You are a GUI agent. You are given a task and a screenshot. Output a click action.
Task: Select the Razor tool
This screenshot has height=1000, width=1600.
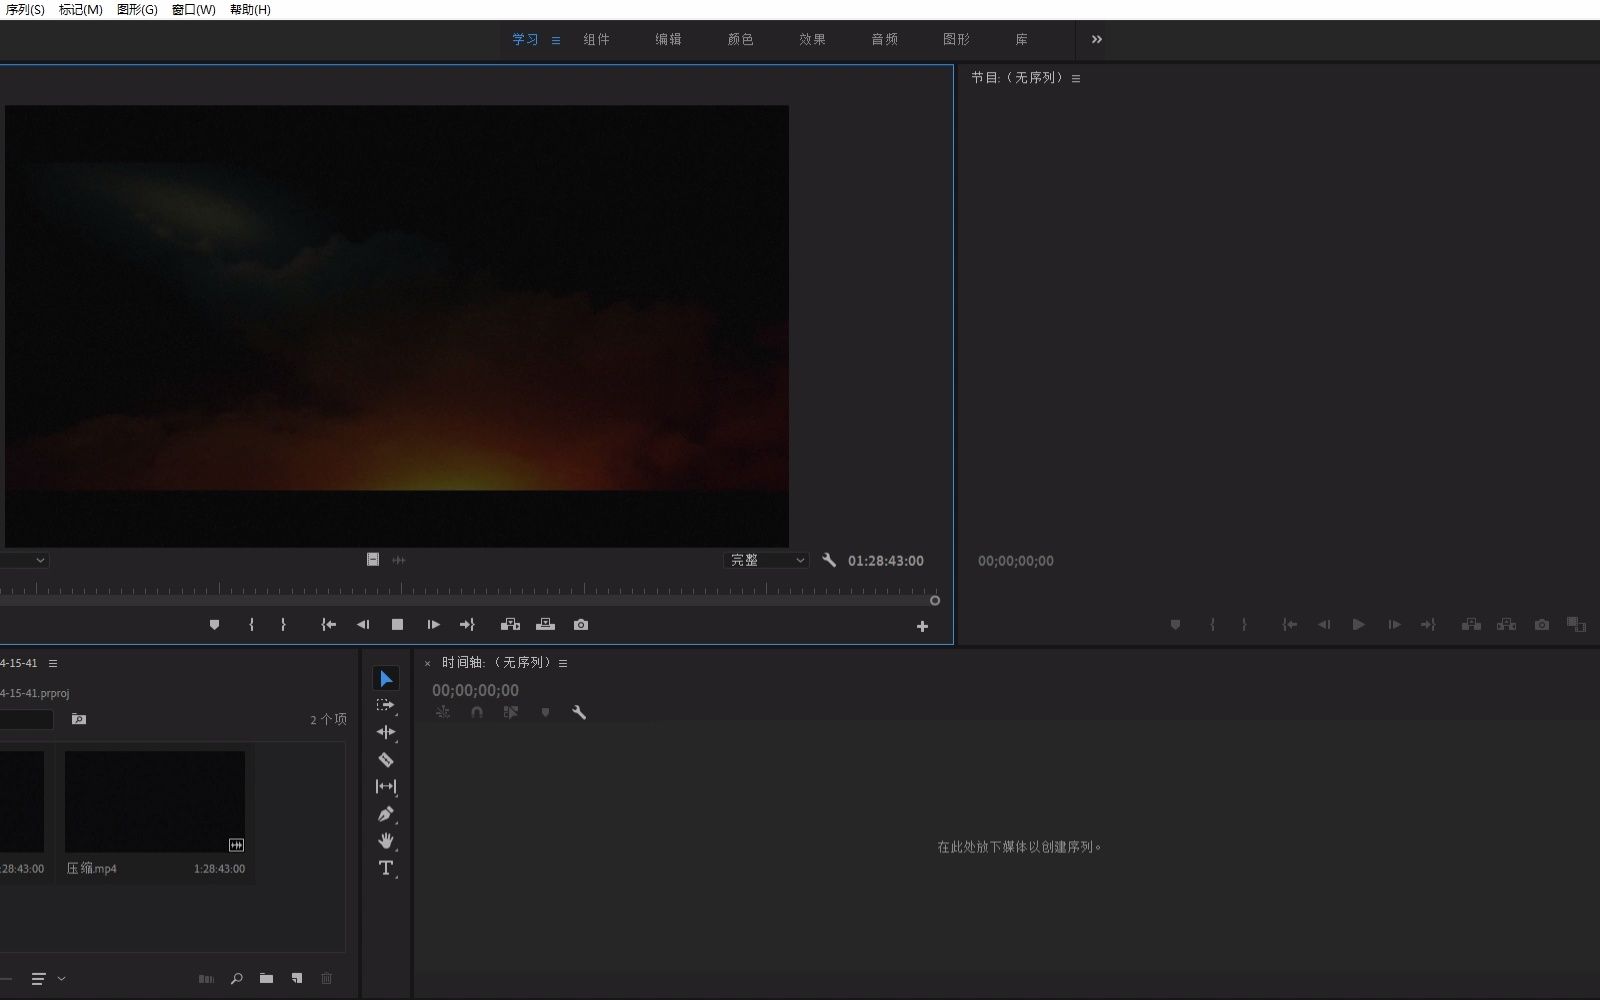[x=386, y=760]
